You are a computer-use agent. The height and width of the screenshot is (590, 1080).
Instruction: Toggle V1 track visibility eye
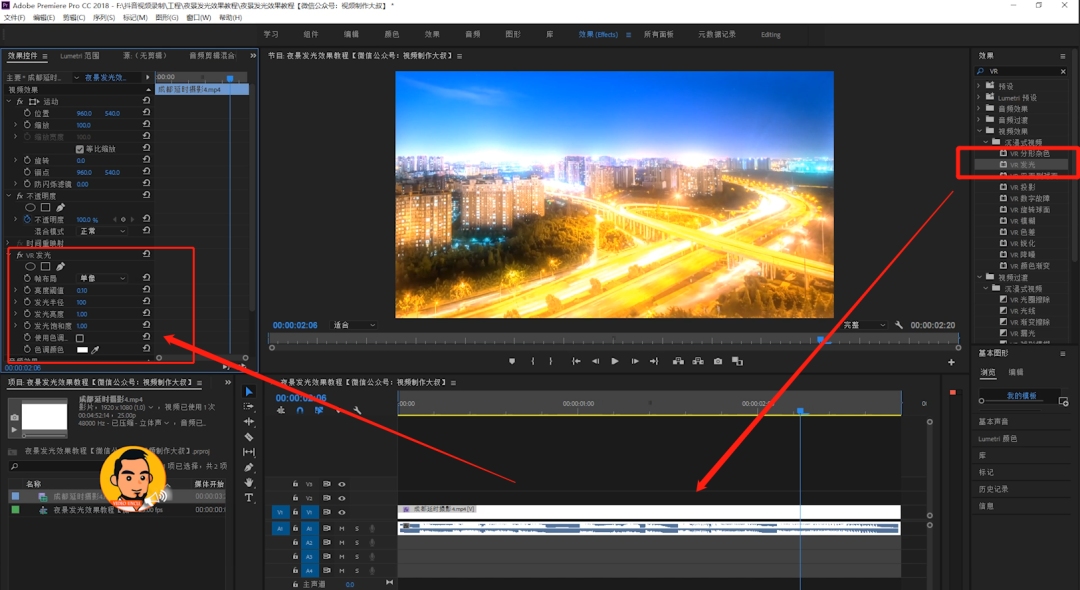(342, 512)
